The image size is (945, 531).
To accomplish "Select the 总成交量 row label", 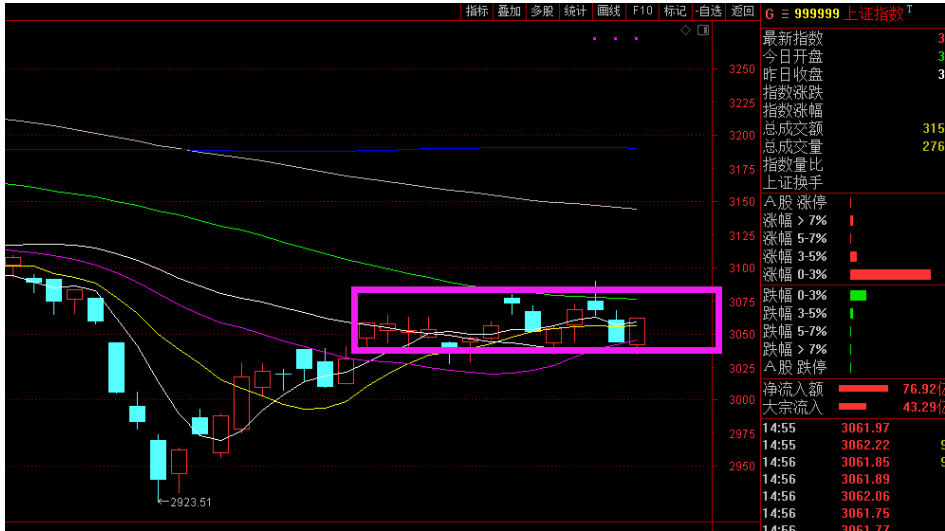I will 793,146.
